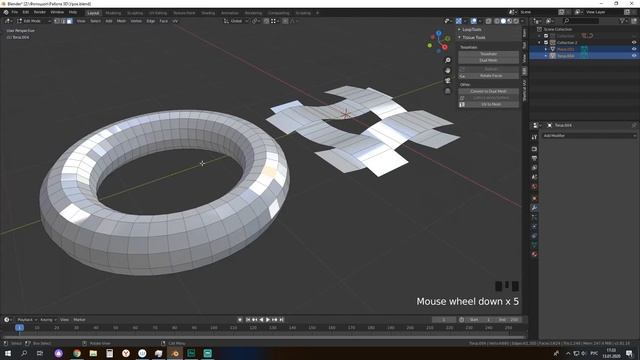The width and height of the screenshot is (640, 360).
Task: Open Modifier properties wrench tab
Action: (534, 208)
